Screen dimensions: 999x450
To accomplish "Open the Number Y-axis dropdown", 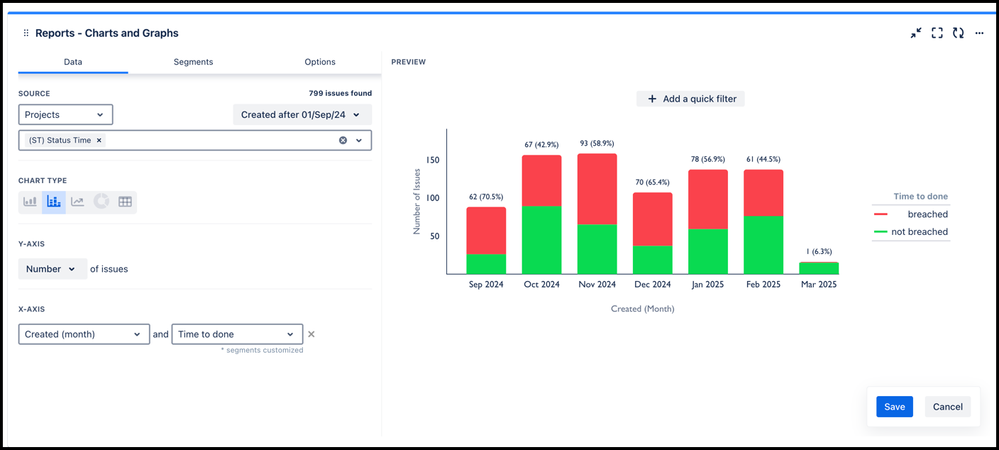I will pos(53,269).
